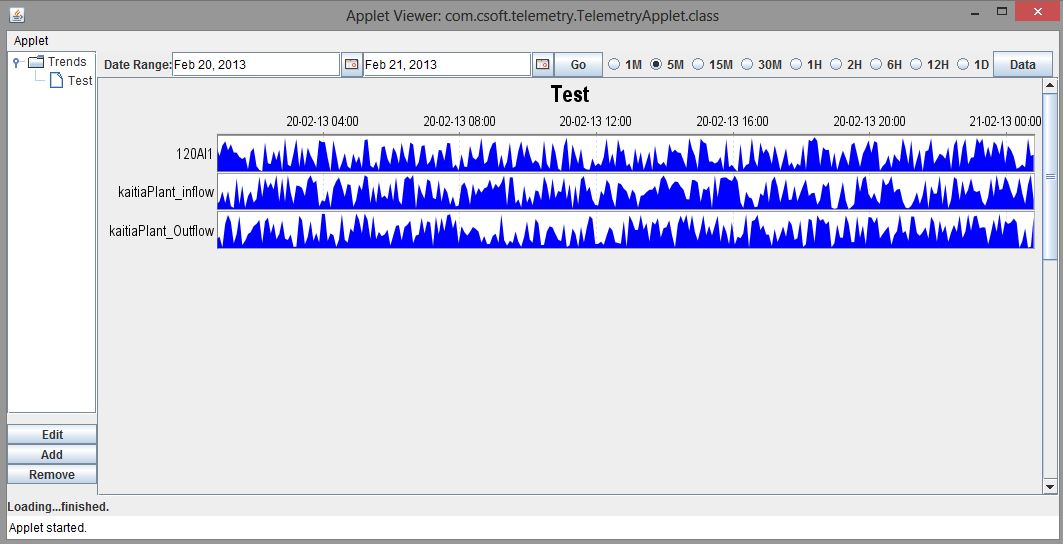Click the start date field Feb 20, 2013

pos(256,64)
